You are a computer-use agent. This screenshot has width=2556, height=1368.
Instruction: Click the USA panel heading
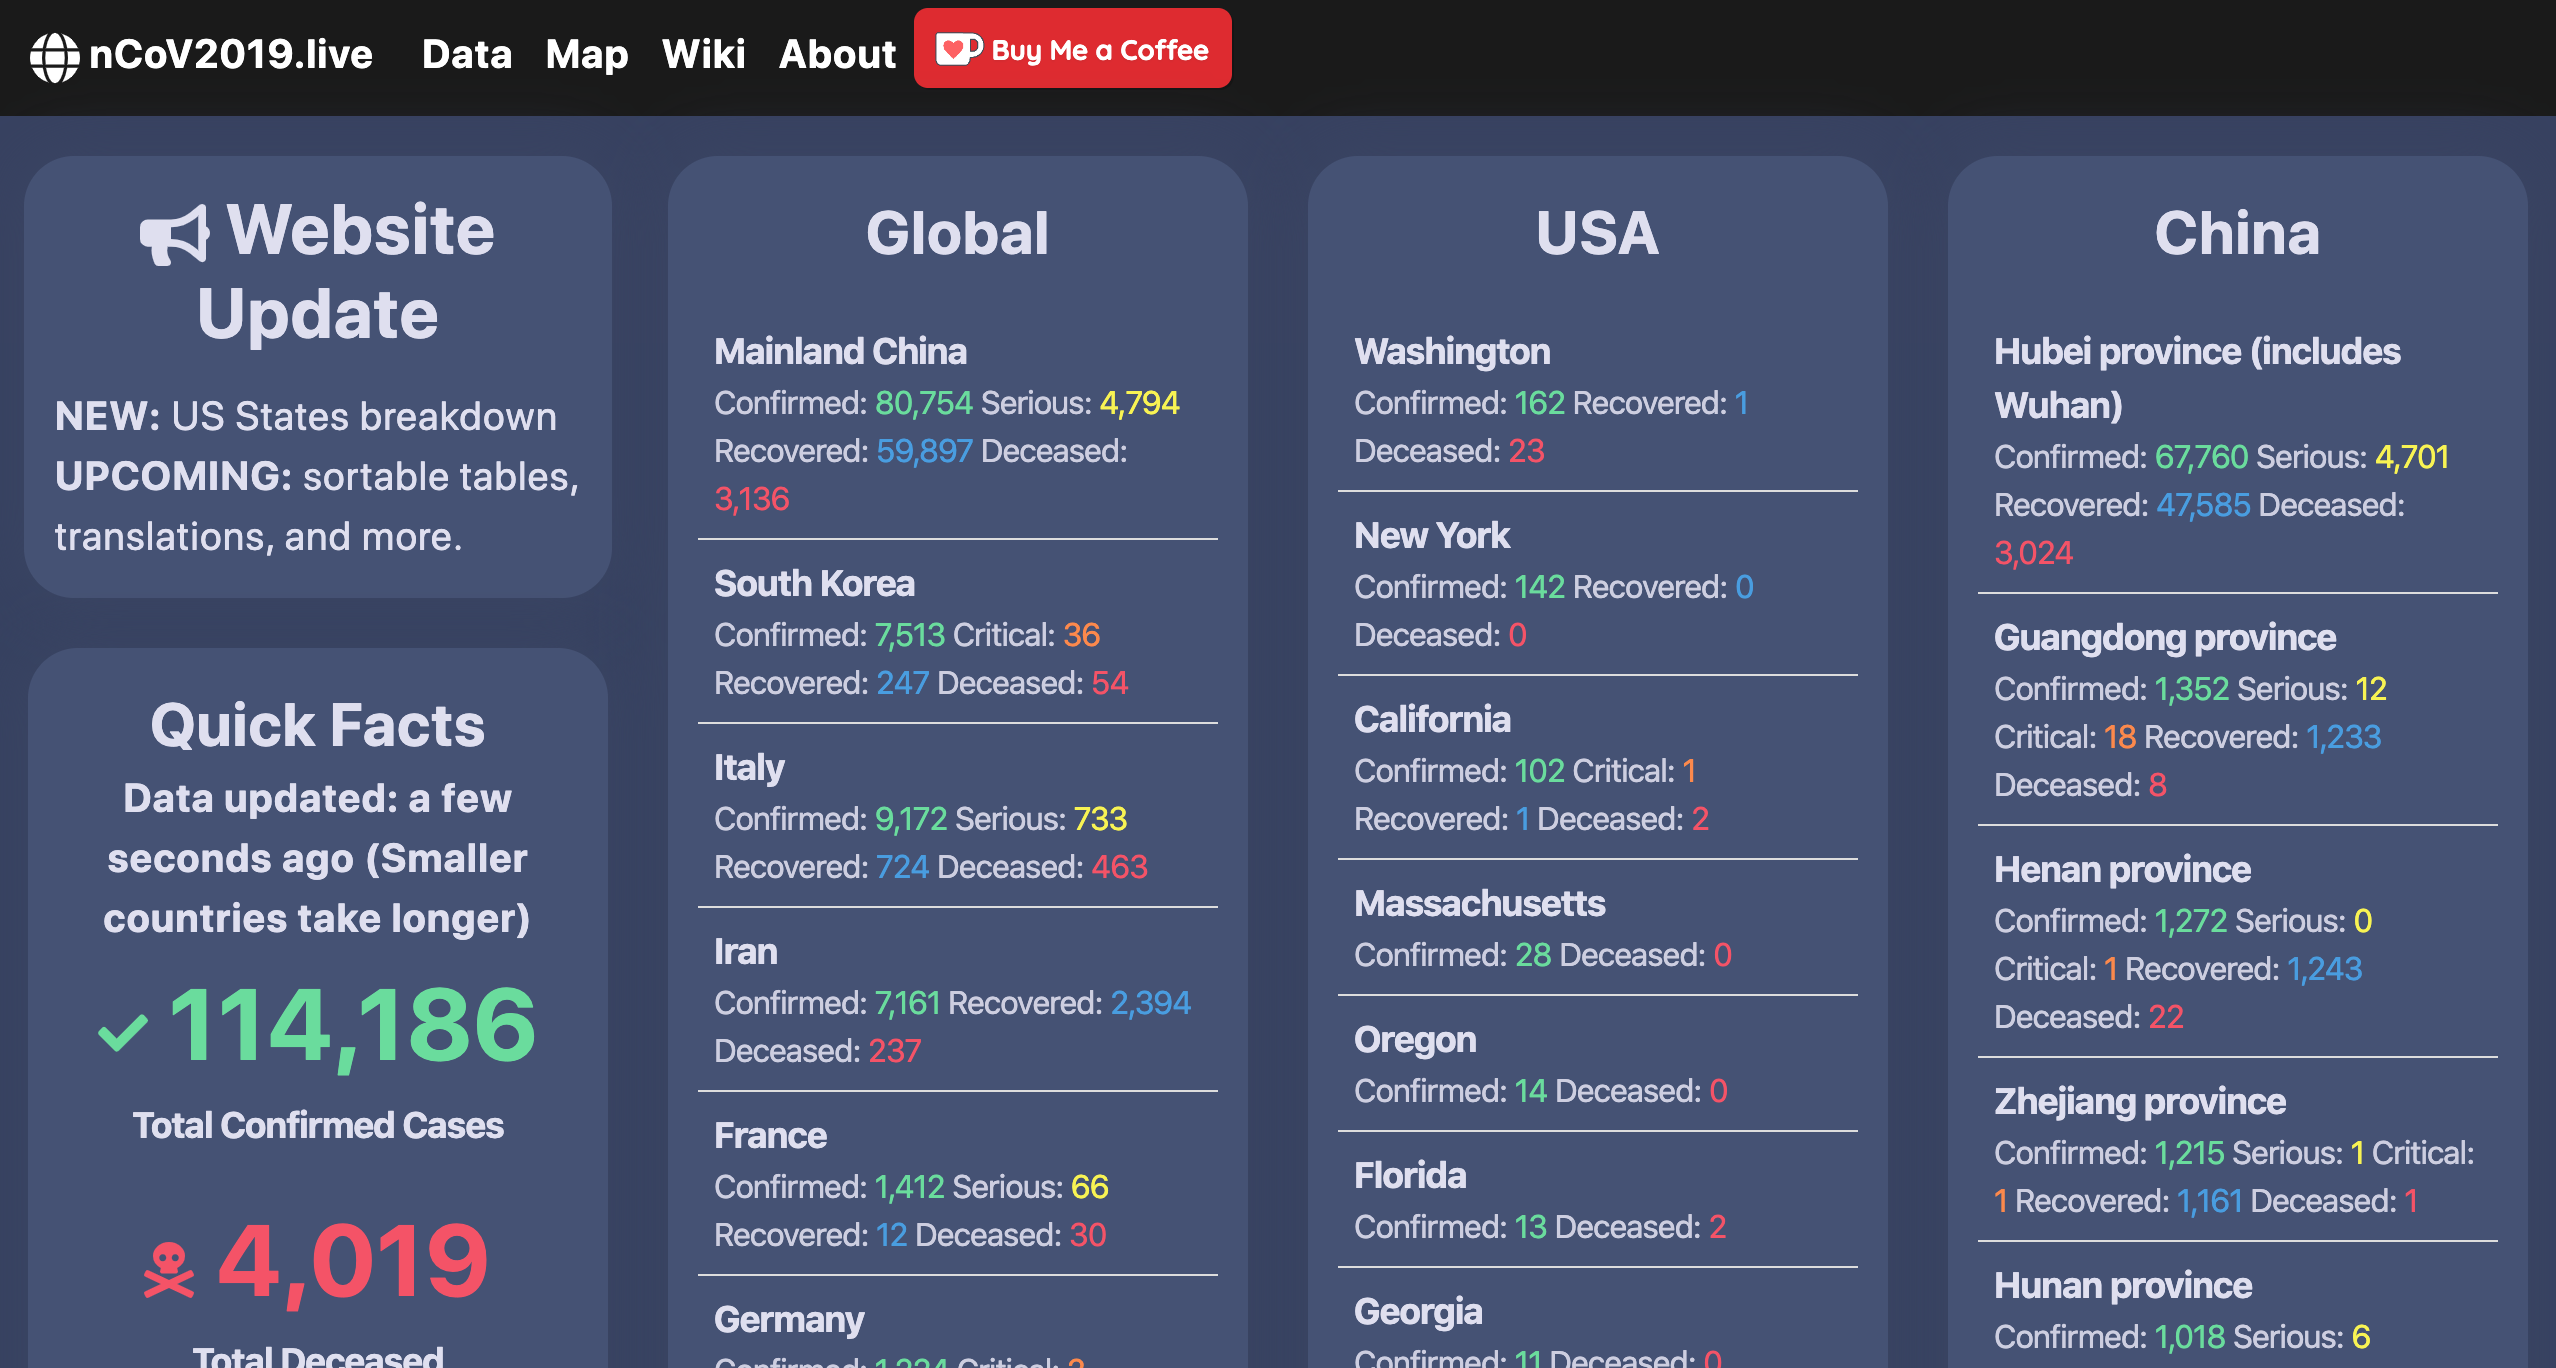(1597, 233)
